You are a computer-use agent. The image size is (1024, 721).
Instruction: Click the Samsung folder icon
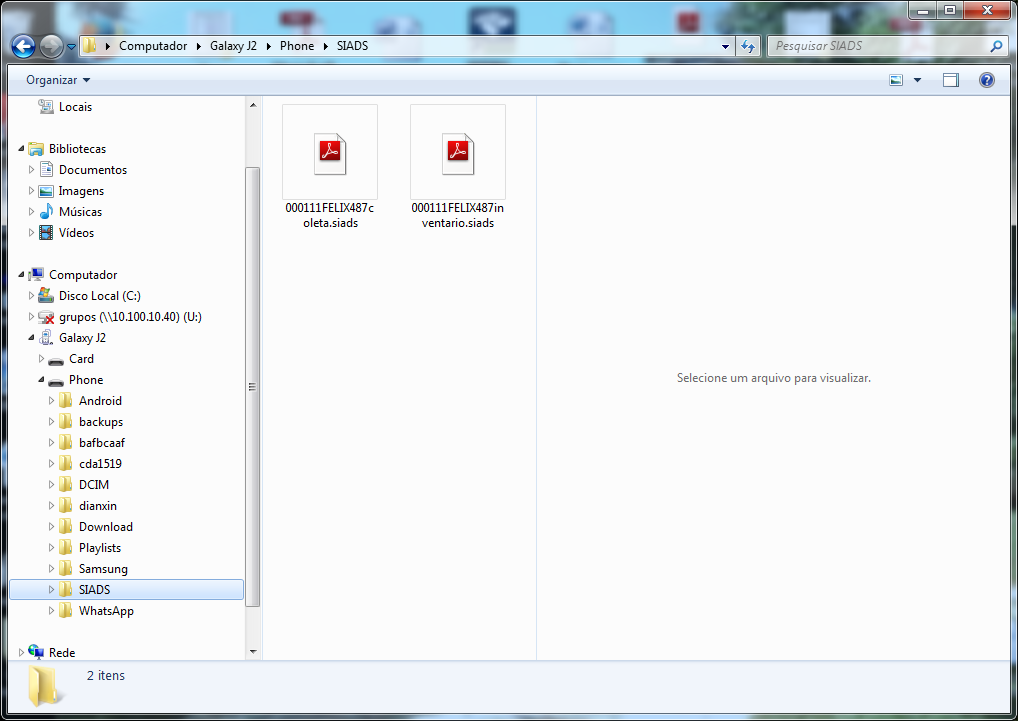pyautogui.click(x=66, y=568)
